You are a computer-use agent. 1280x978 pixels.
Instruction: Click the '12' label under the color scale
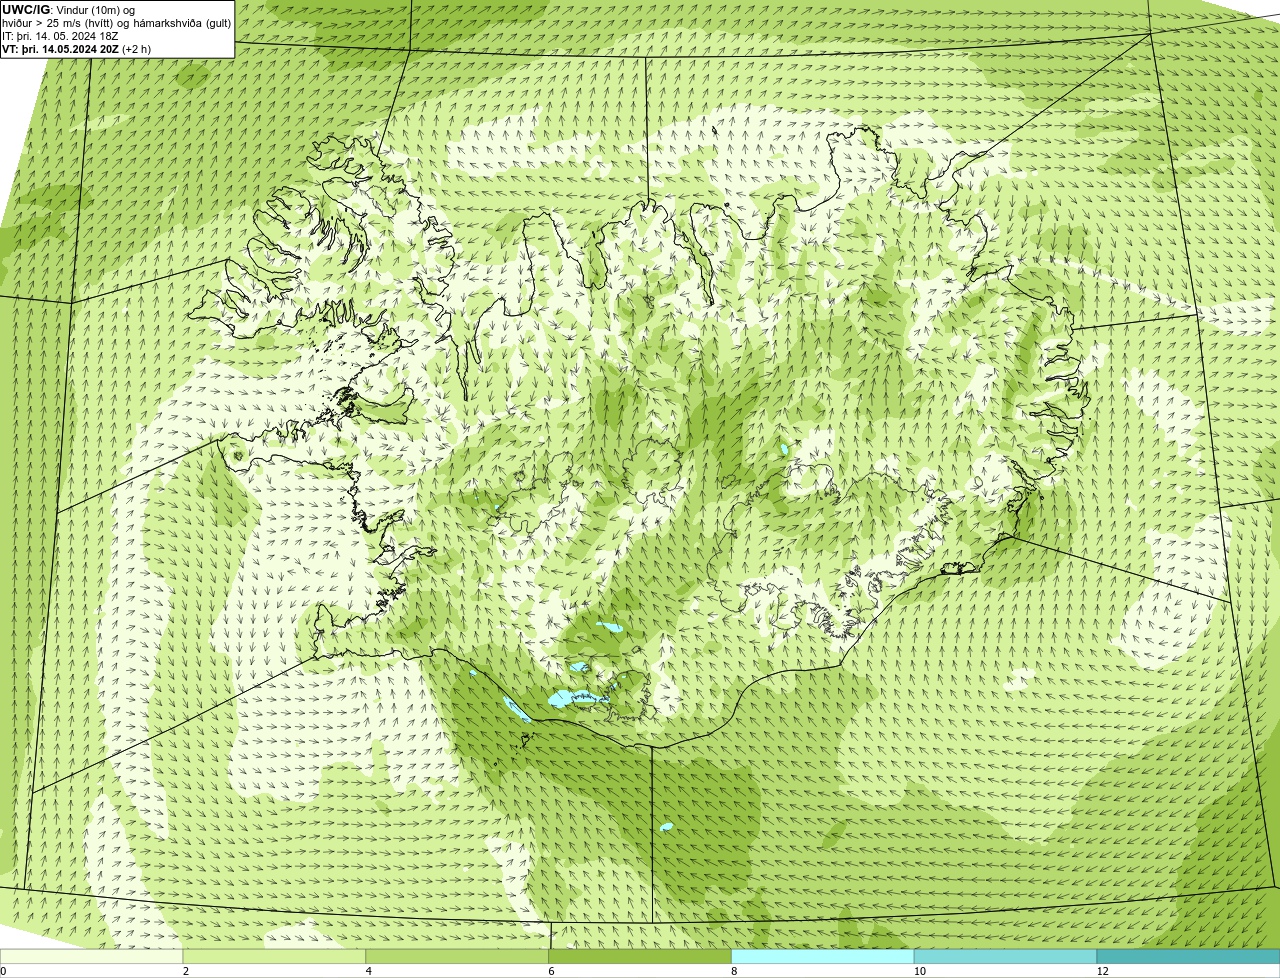(1102, 971)
